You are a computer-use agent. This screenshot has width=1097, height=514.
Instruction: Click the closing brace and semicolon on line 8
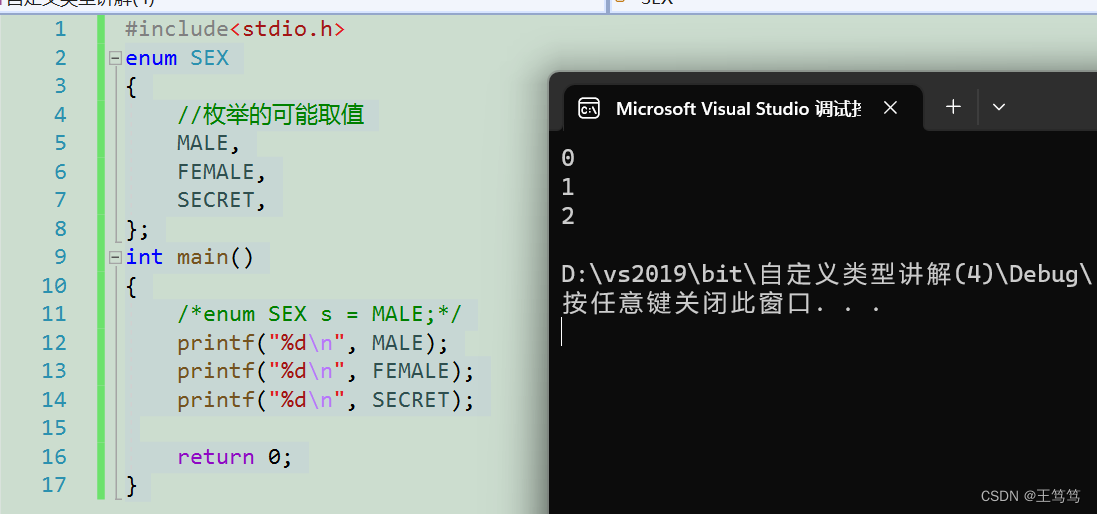(x=138, y=229)
